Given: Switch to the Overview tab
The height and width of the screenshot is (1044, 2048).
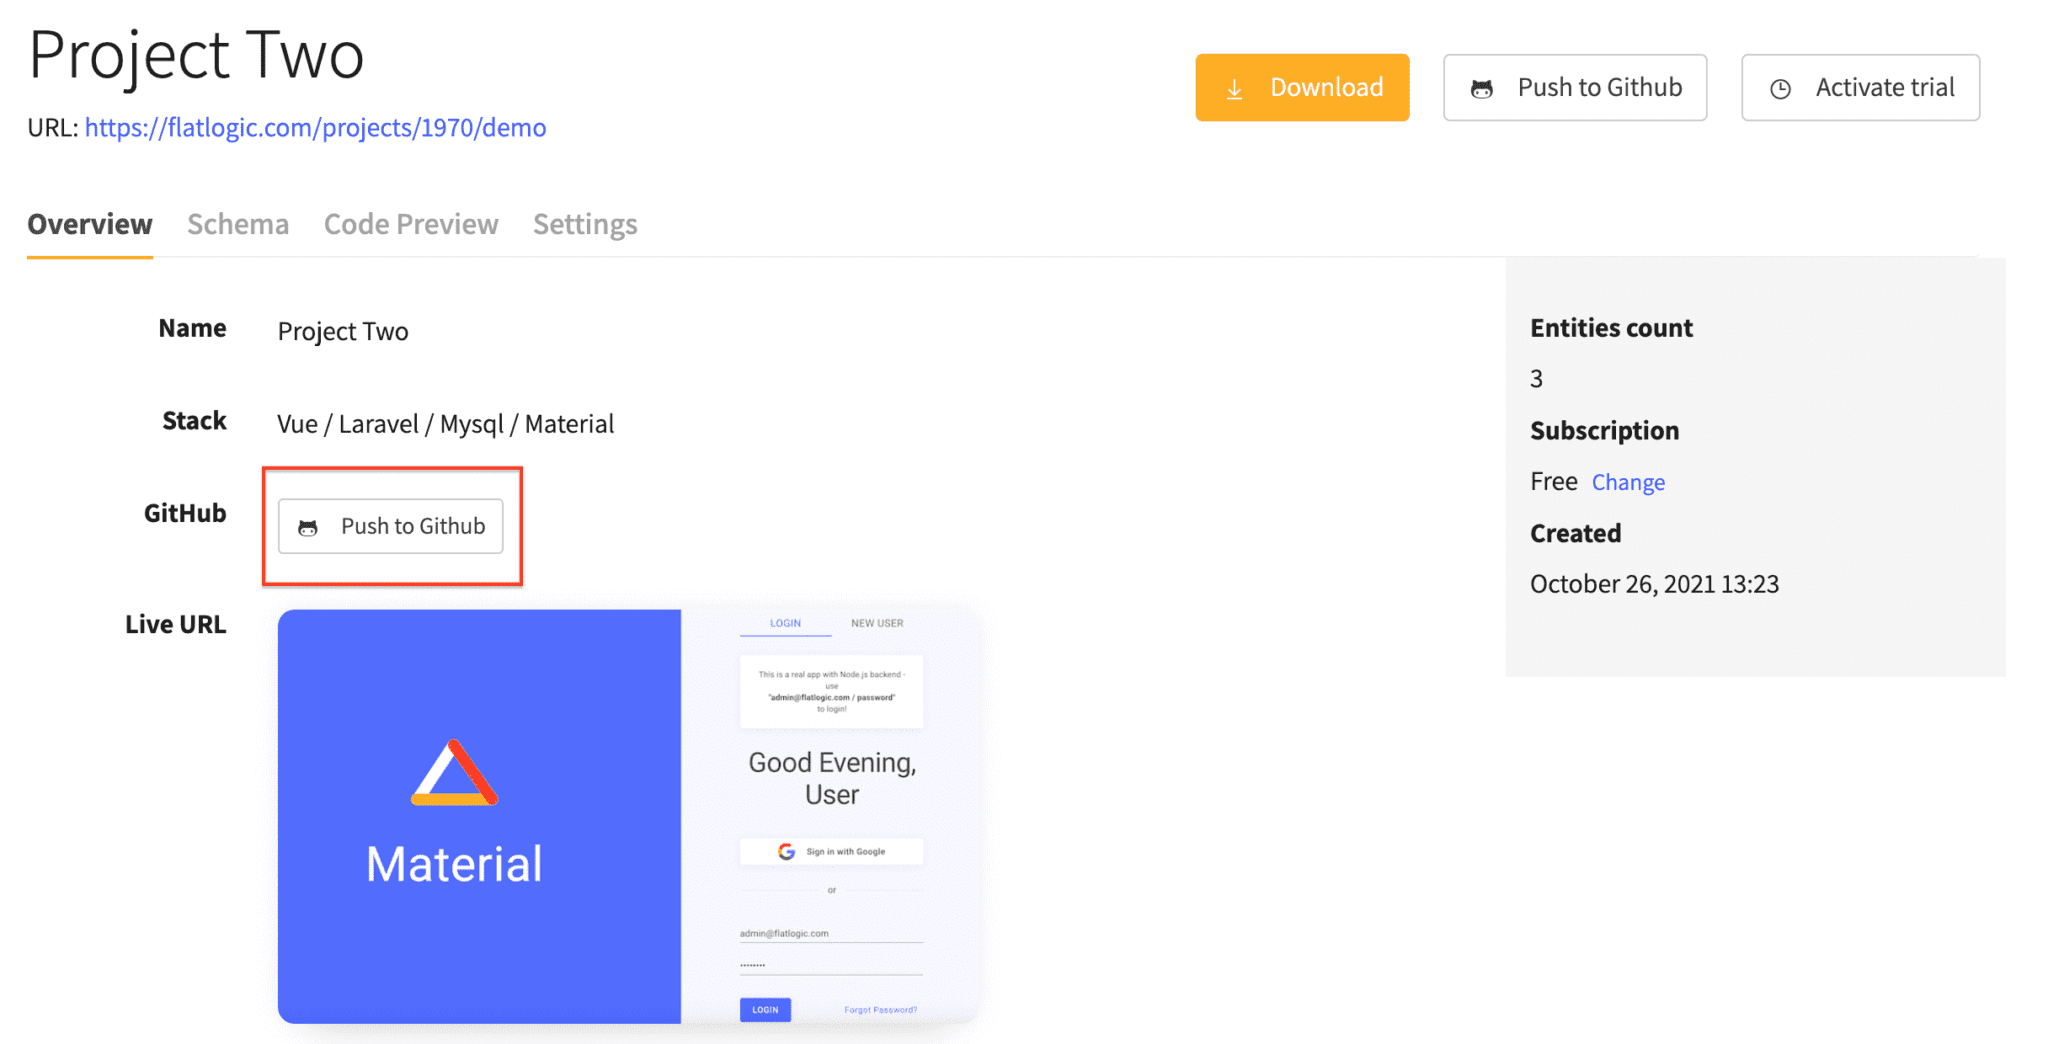Looking at the screenshot, I should tap(90, 224).
